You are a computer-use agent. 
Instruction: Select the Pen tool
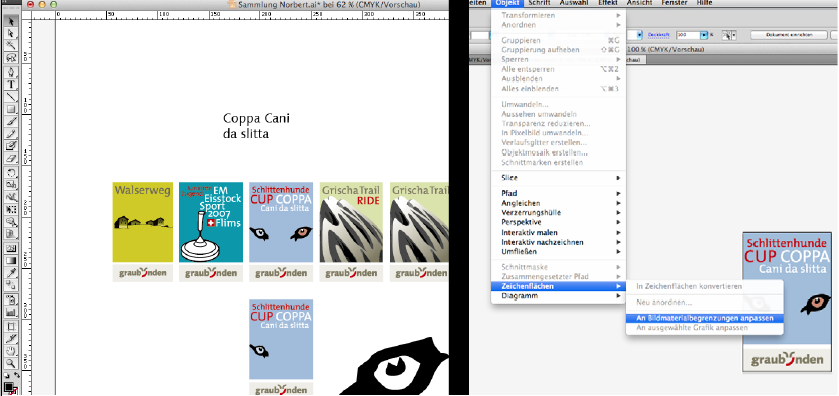(11, 72)
